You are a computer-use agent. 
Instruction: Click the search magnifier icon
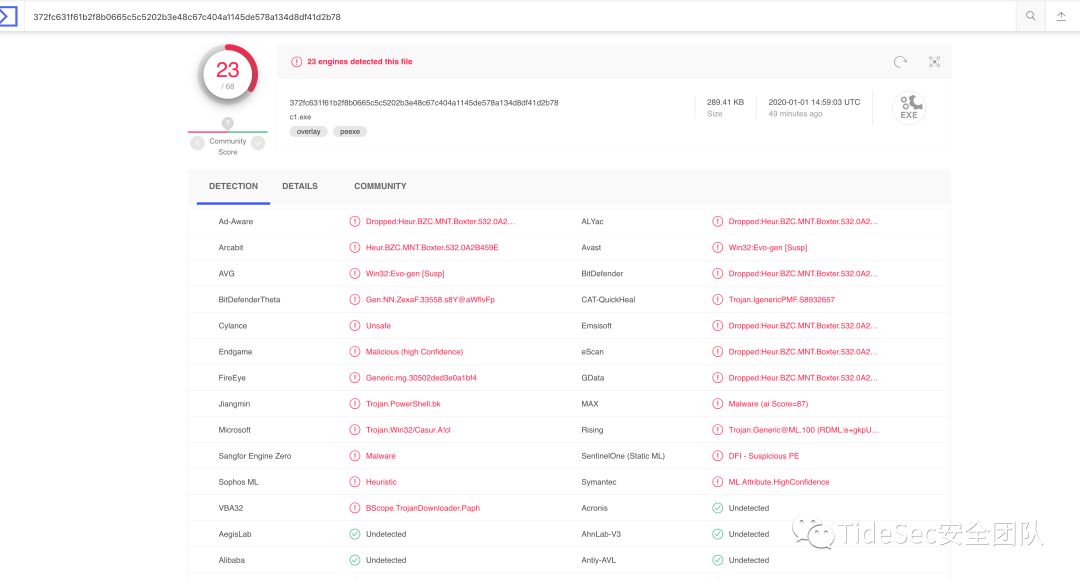[1030, 16]
